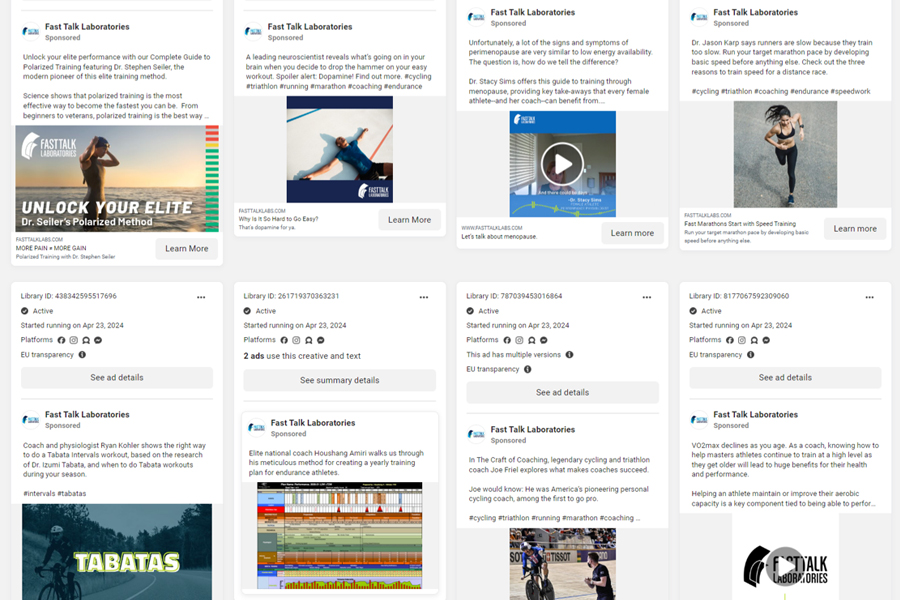Click See ad details for Library ID 787039453016864

tap(562, 393)
